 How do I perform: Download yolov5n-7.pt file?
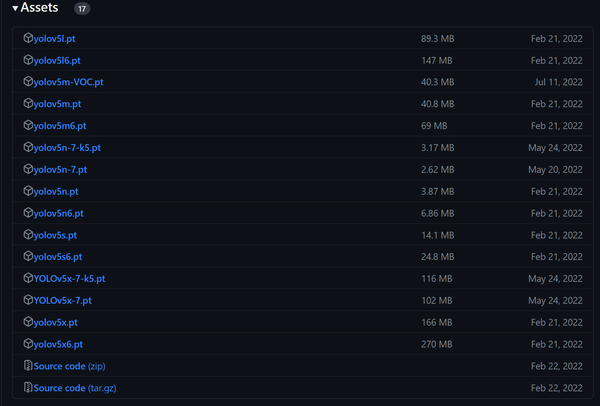pos(61,170)
